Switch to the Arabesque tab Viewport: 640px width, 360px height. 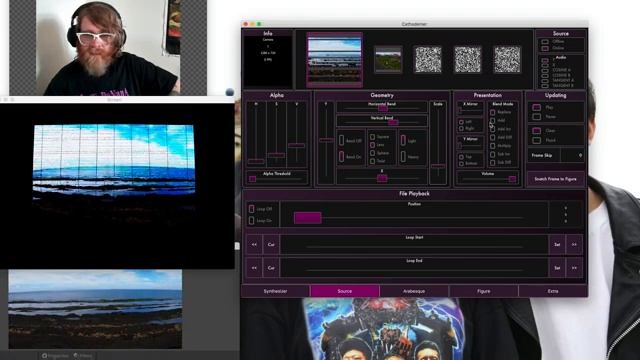tap(414, 291)
